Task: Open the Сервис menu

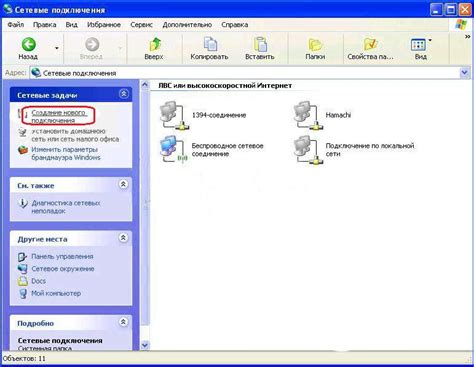Action: click(x=141, y=25)
